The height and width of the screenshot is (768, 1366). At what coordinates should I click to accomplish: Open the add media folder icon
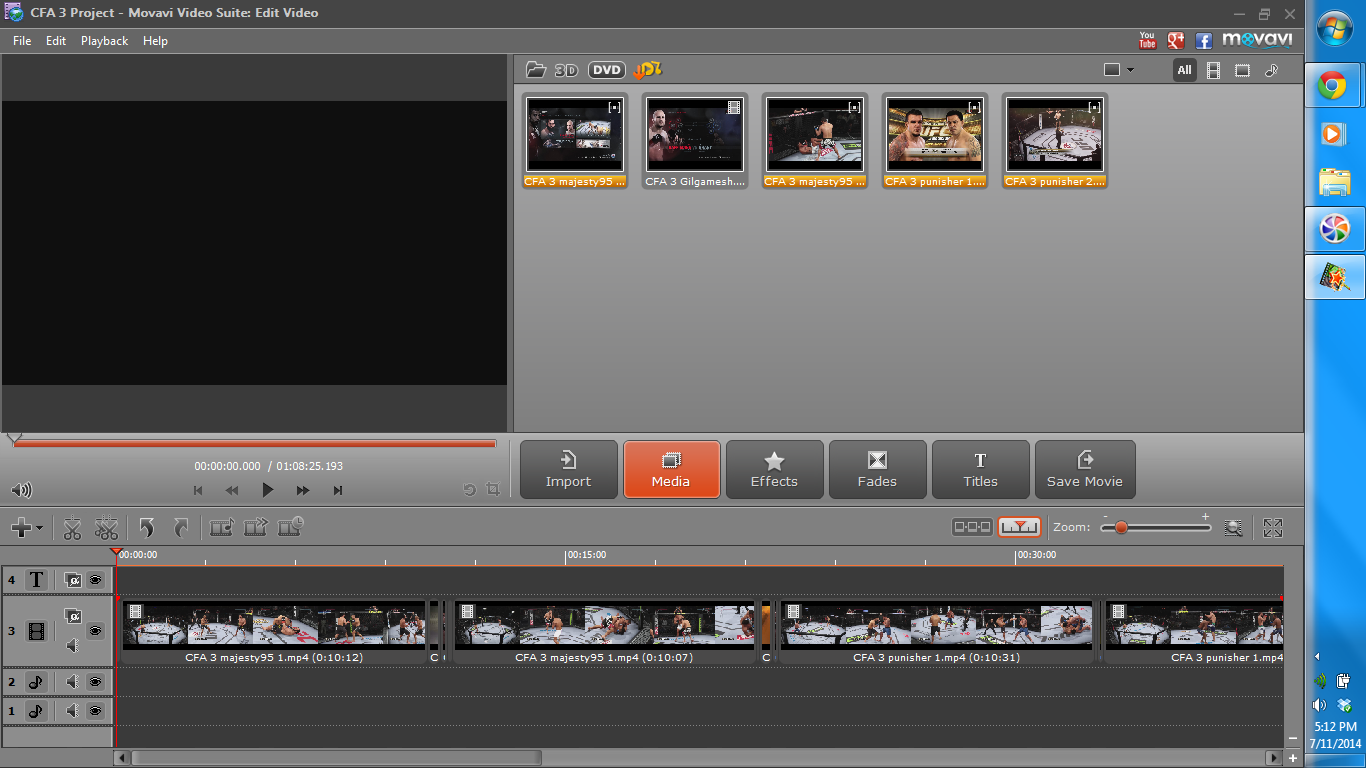tap(537, 70)
